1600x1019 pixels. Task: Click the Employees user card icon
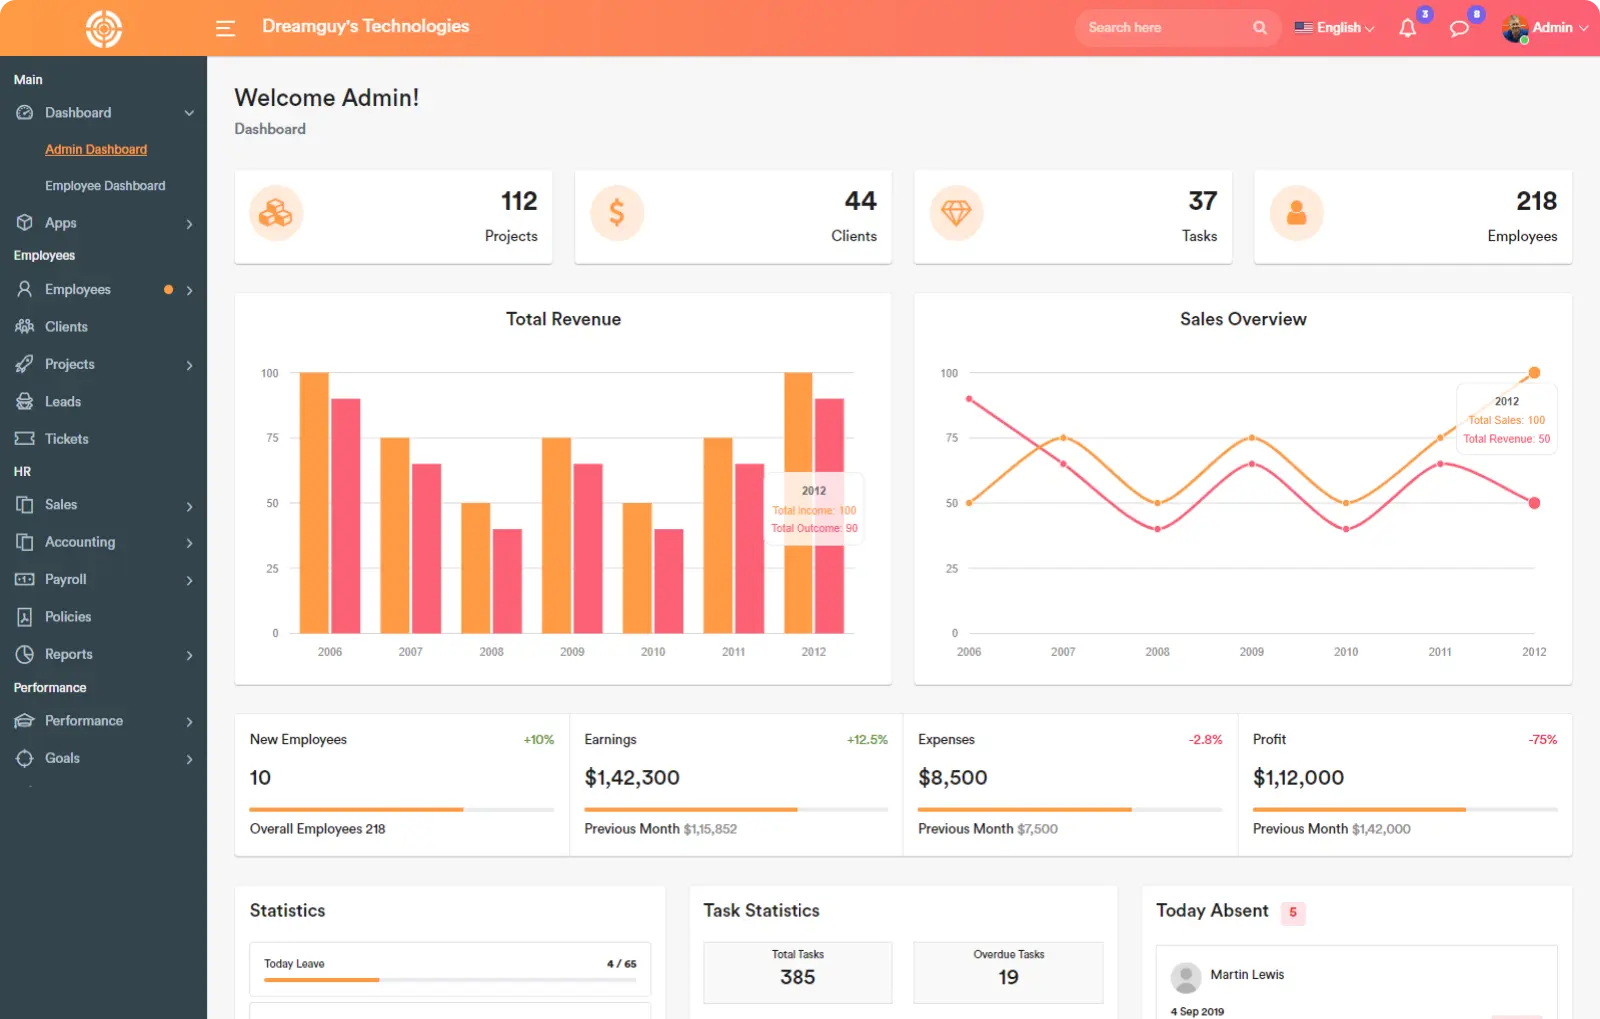1297,213
